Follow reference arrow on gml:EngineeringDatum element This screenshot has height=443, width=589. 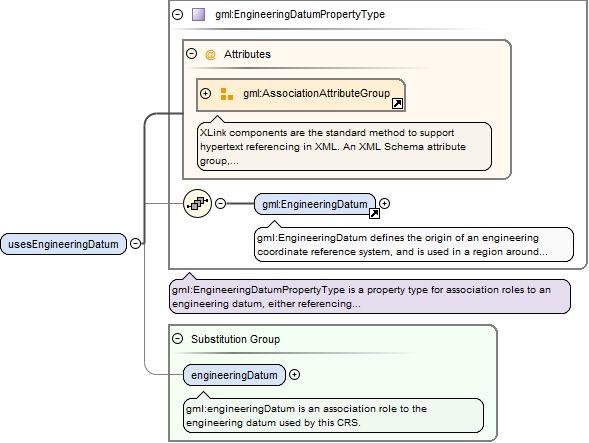click(x=374, y=214)
